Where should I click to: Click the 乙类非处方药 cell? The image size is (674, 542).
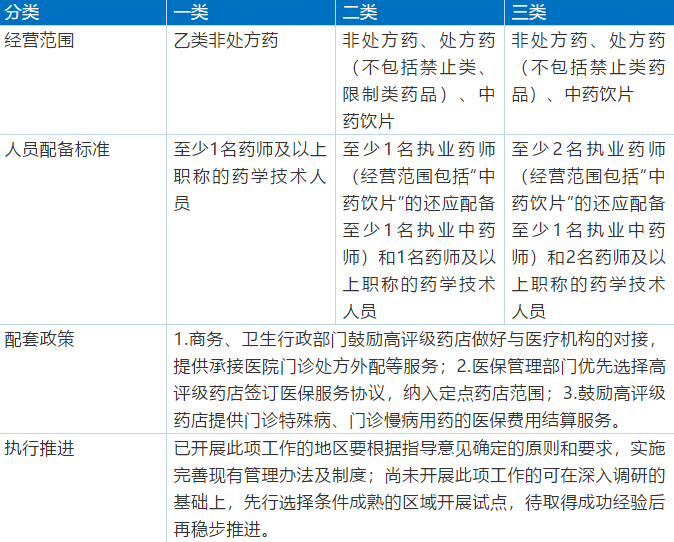(226, 41)
